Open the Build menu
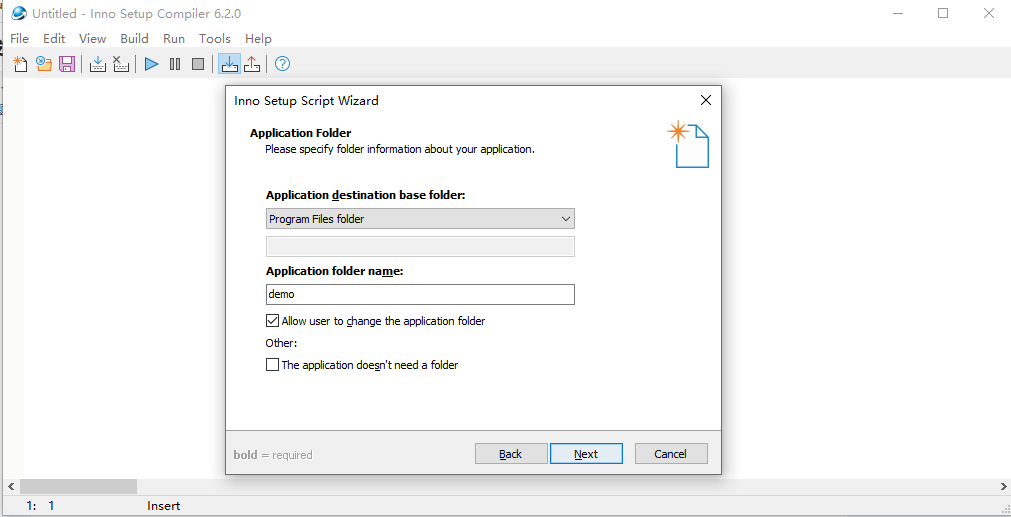The image size is (1011, 517). 134,39
